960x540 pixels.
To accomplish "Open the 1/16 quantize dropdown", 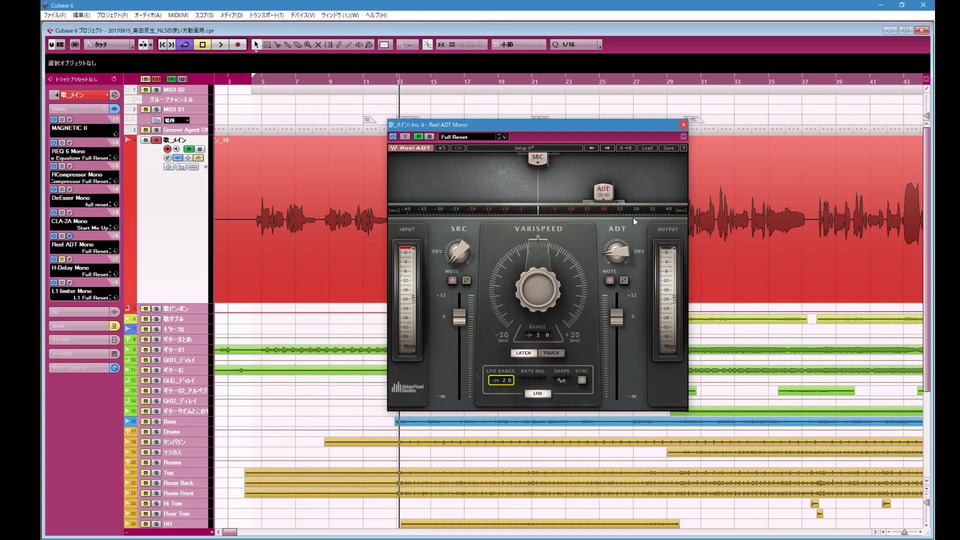I will point(576,45).
